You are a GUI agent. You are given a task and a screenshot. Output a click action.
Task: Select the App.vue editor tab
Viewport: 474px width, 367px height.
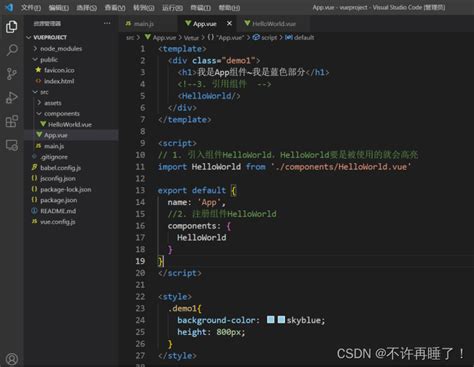(204, 24)
